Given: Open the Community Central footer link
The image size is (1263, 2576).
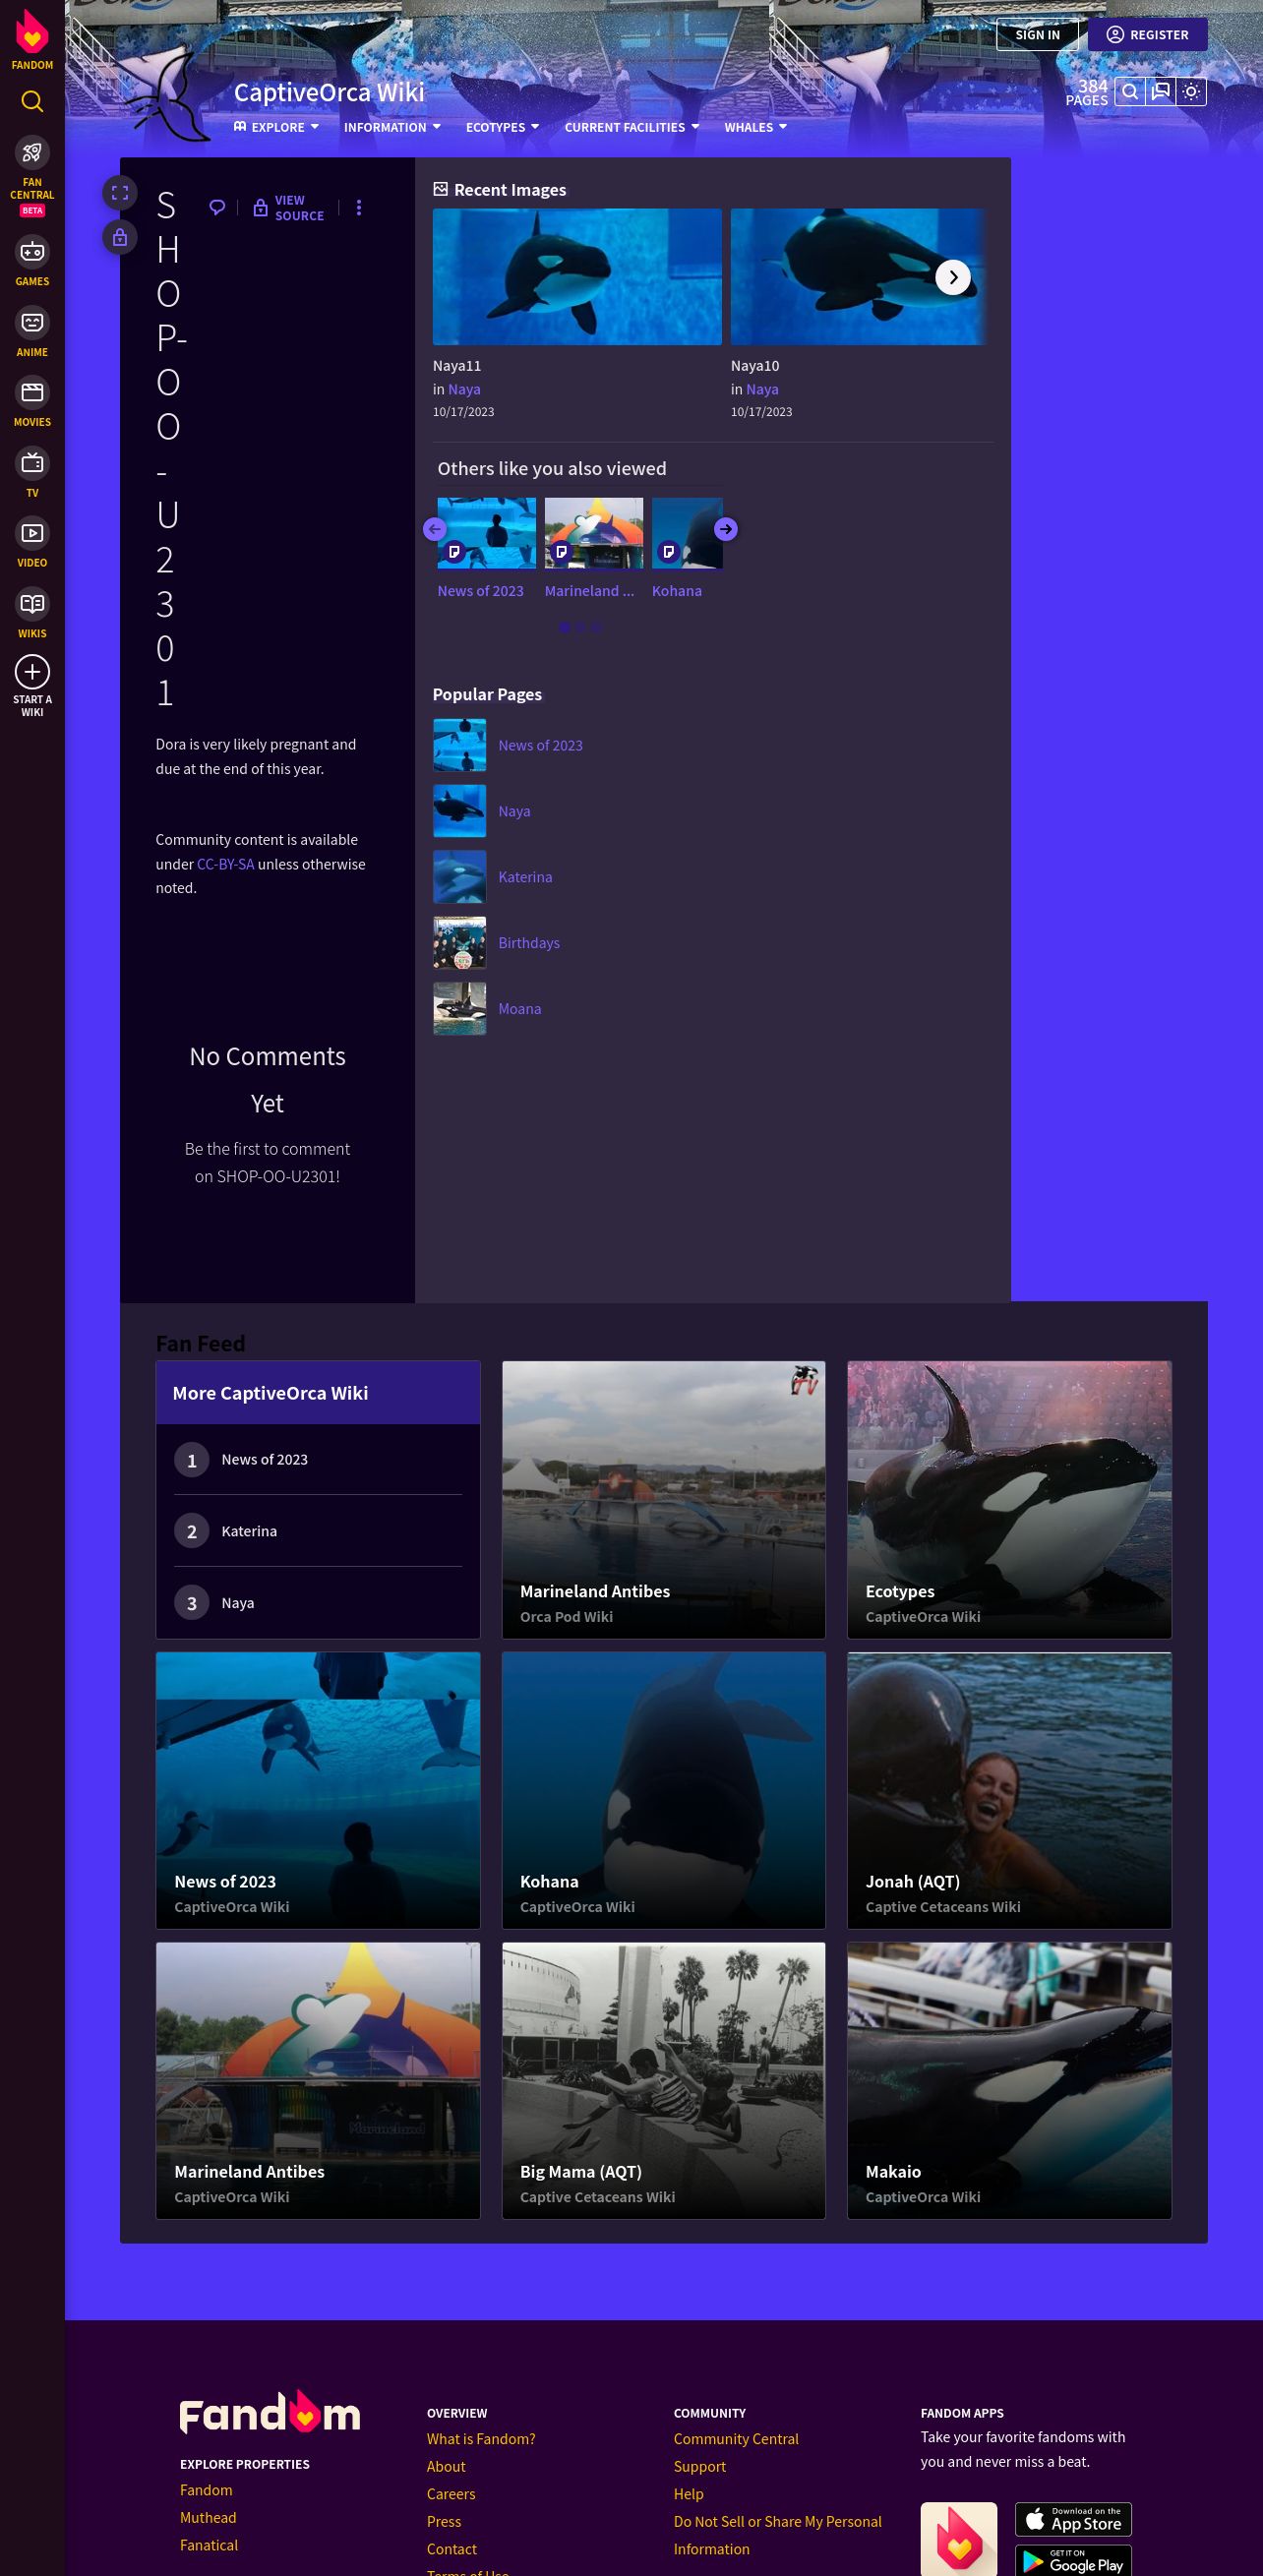Looking at the screenshot, I should 736,2439.
